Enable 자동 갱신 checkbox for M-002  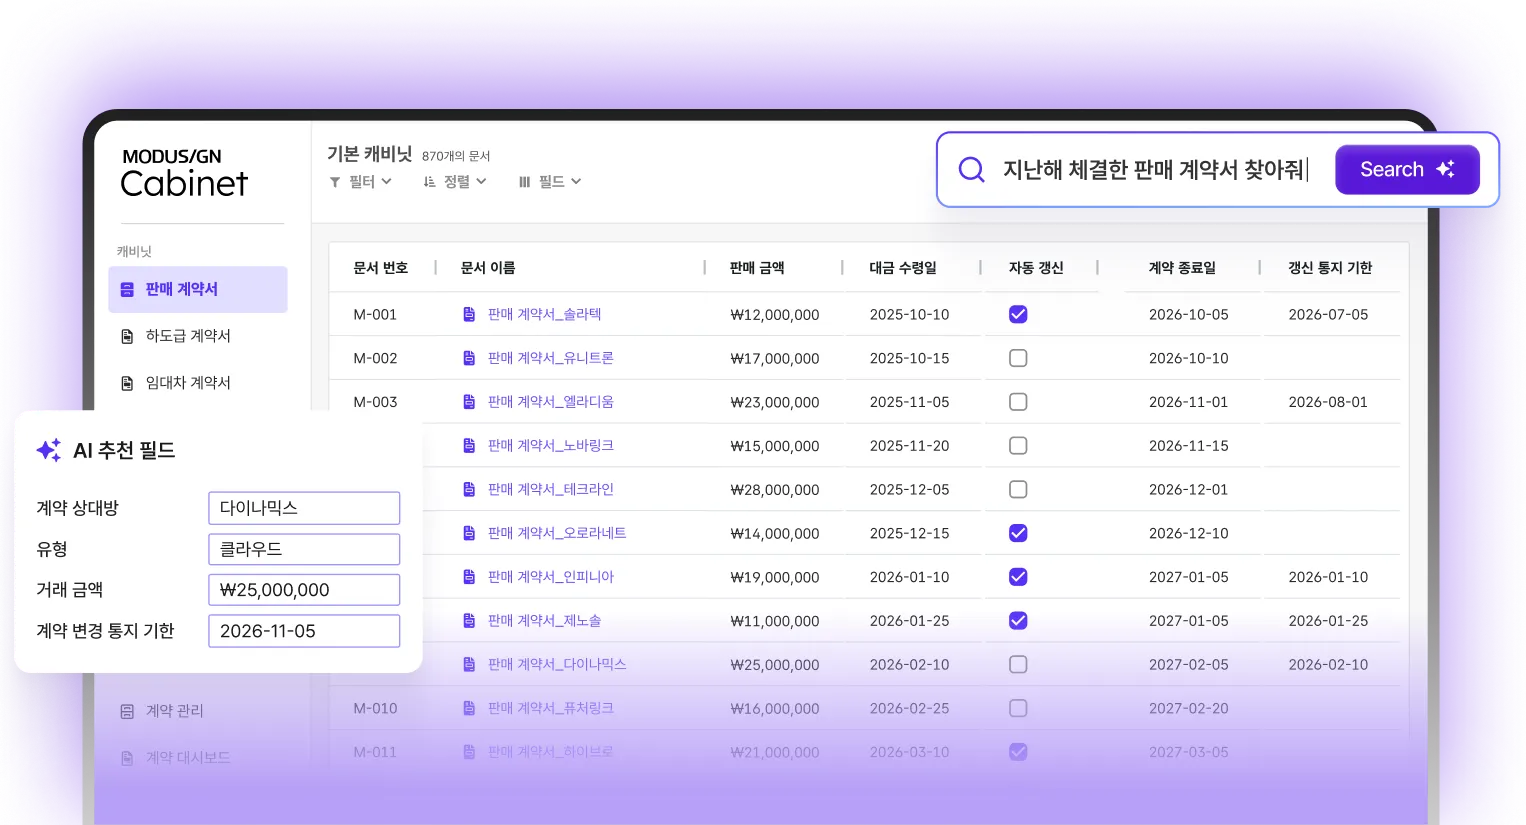pos(1018,357)
